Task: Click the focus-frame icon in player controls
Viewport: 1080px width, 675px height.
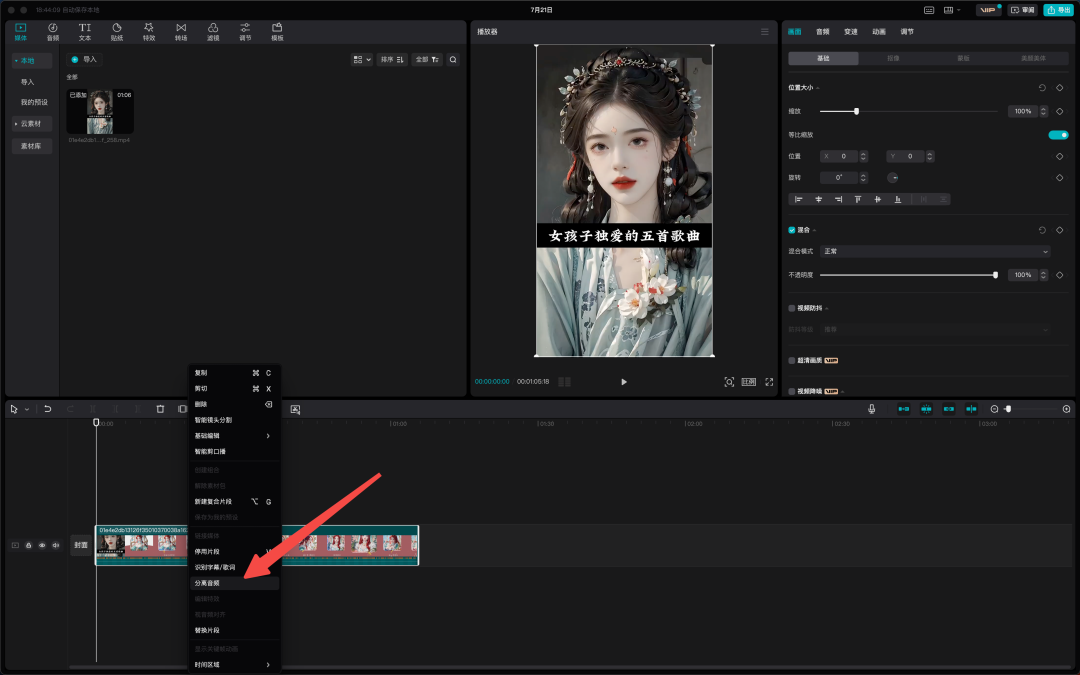Action: pos(729,382)
